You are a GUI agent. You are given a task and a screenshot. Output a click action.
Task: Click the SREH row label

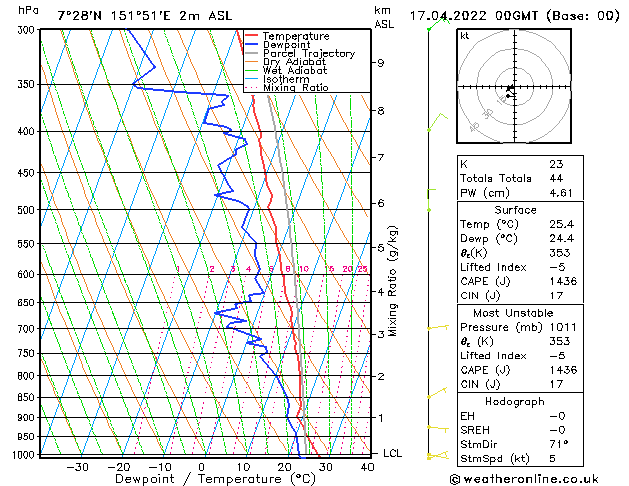click(x=475, y=430)
